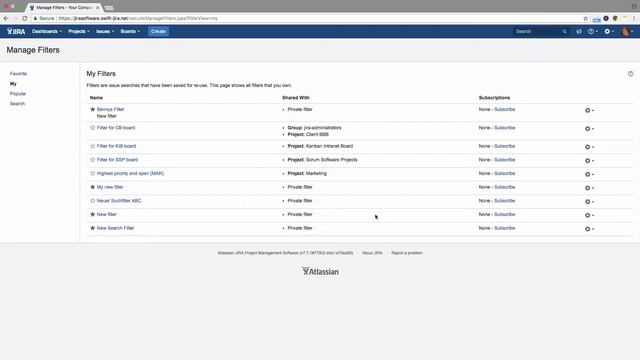The height and width of the screenshot is (360, 640).
Task: Subscribe to Highest priority and open (MAR)
Action: pos(504,173)
